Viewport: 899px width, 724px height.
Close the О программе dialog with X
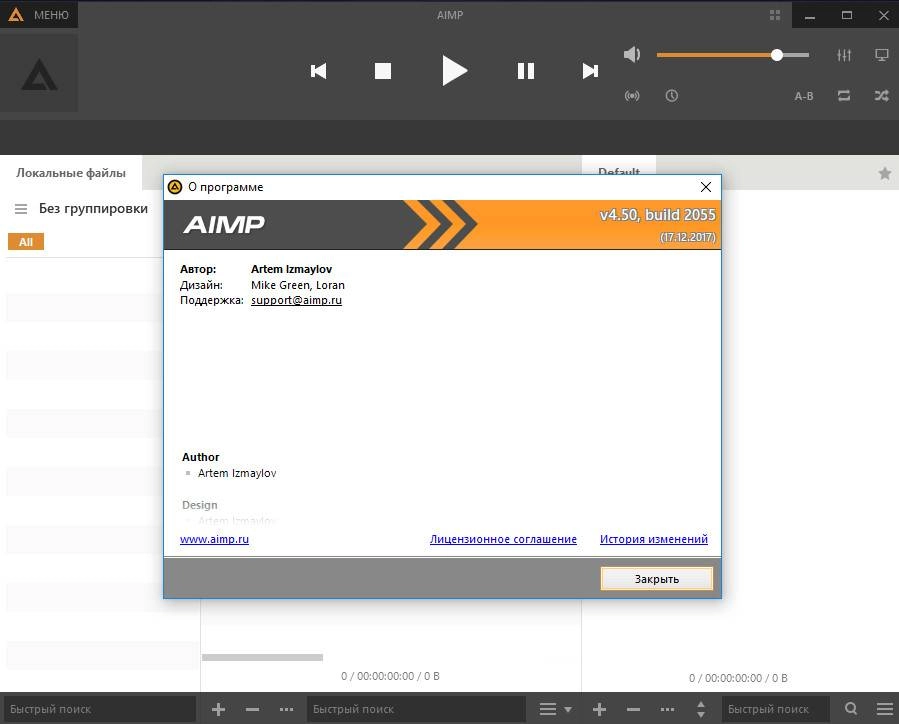[706, 187]
